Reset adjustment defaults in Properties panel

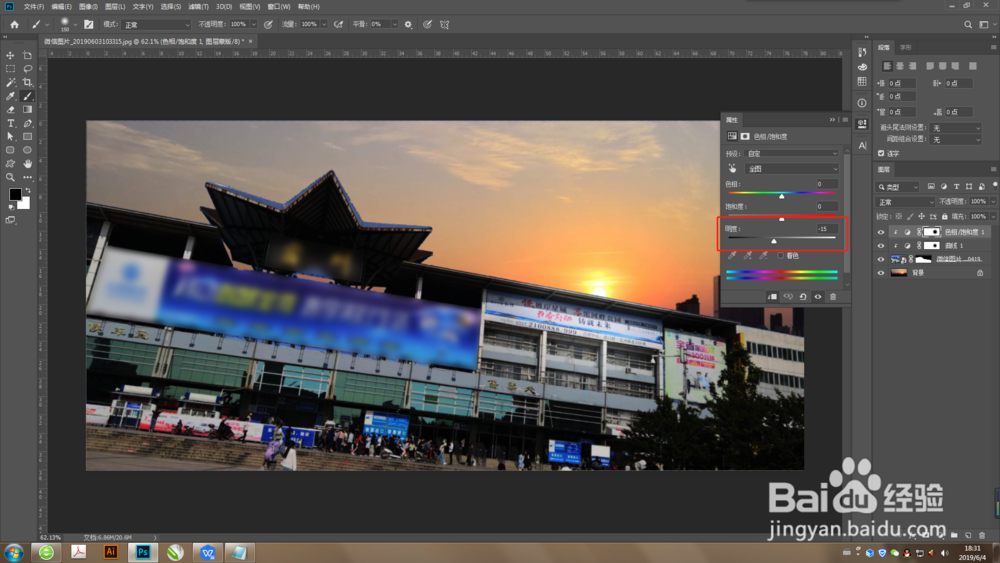(x=803, y=296)
